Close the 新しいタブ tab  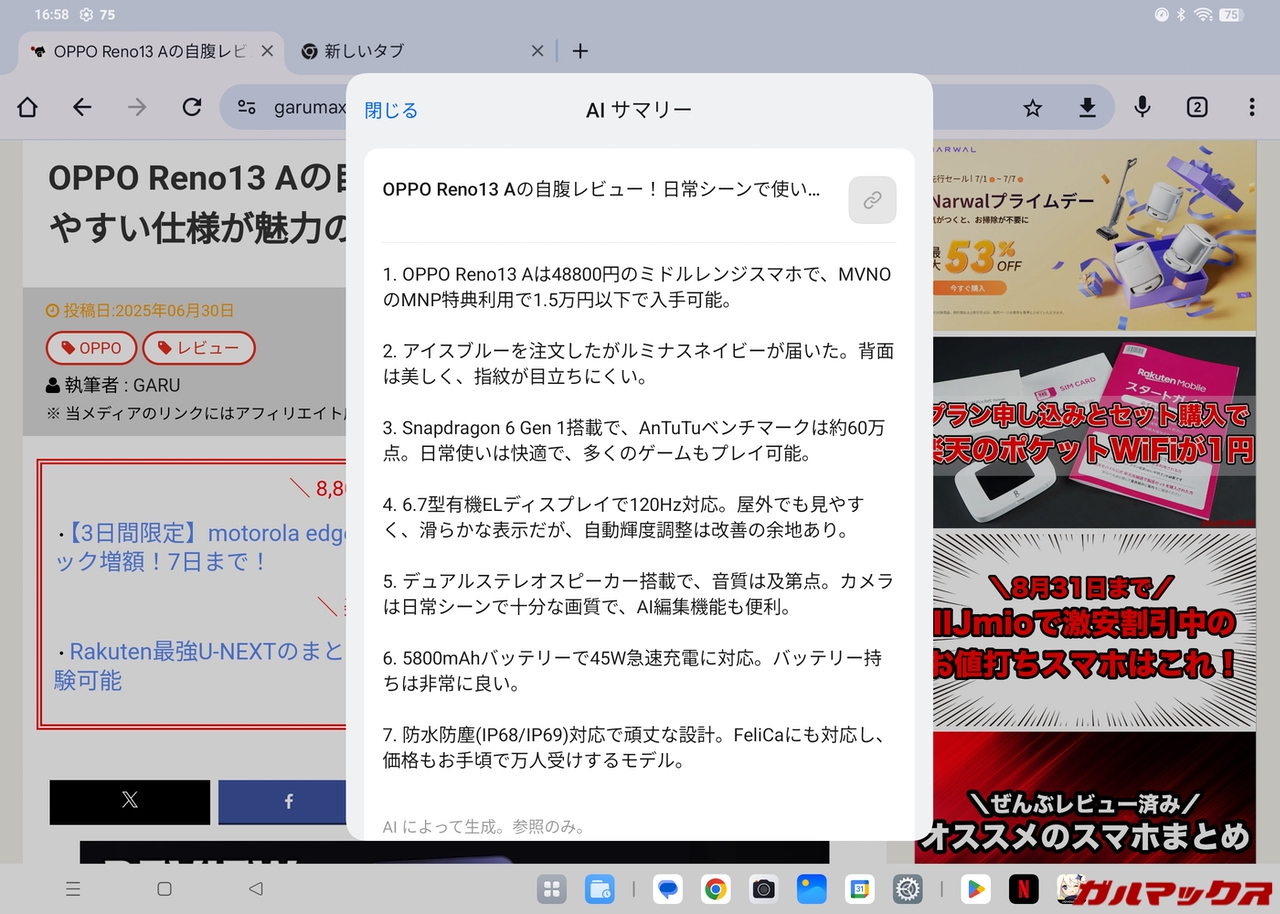point(537,51)
